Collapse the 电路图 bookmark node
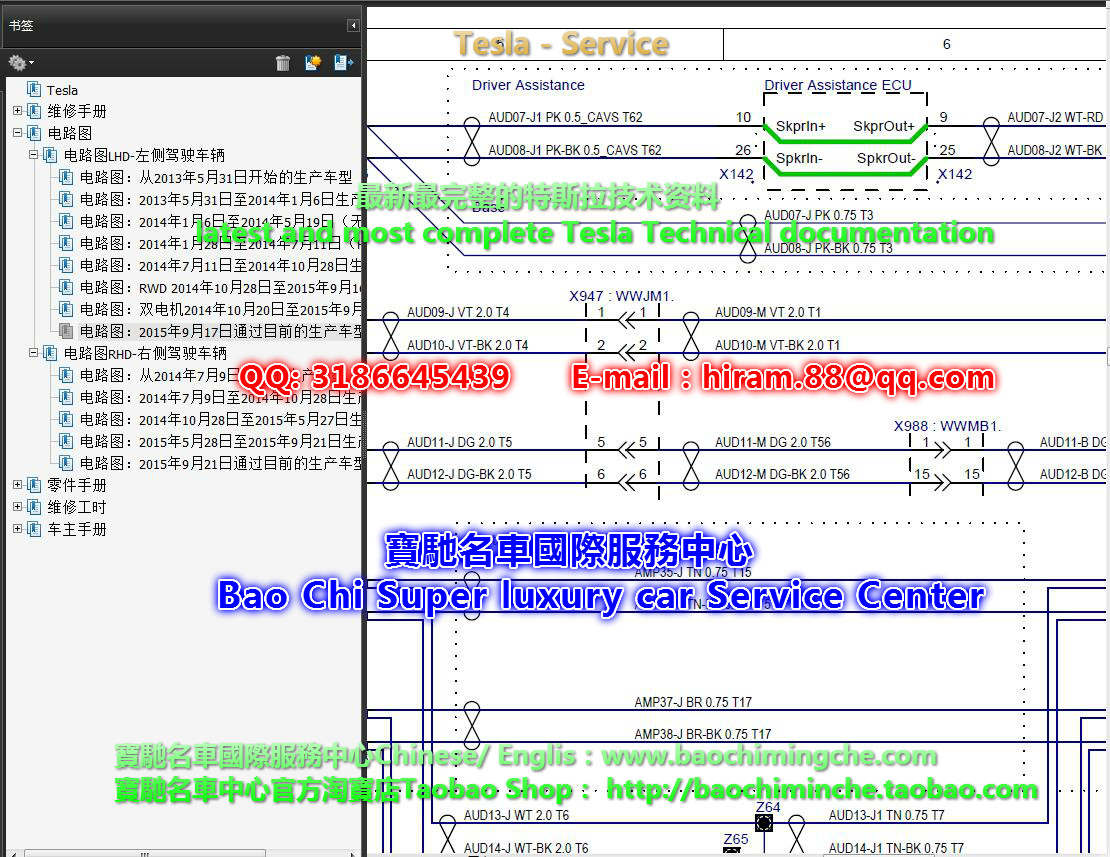Screen dimensions: 1110x857 [x=18, y=132]
